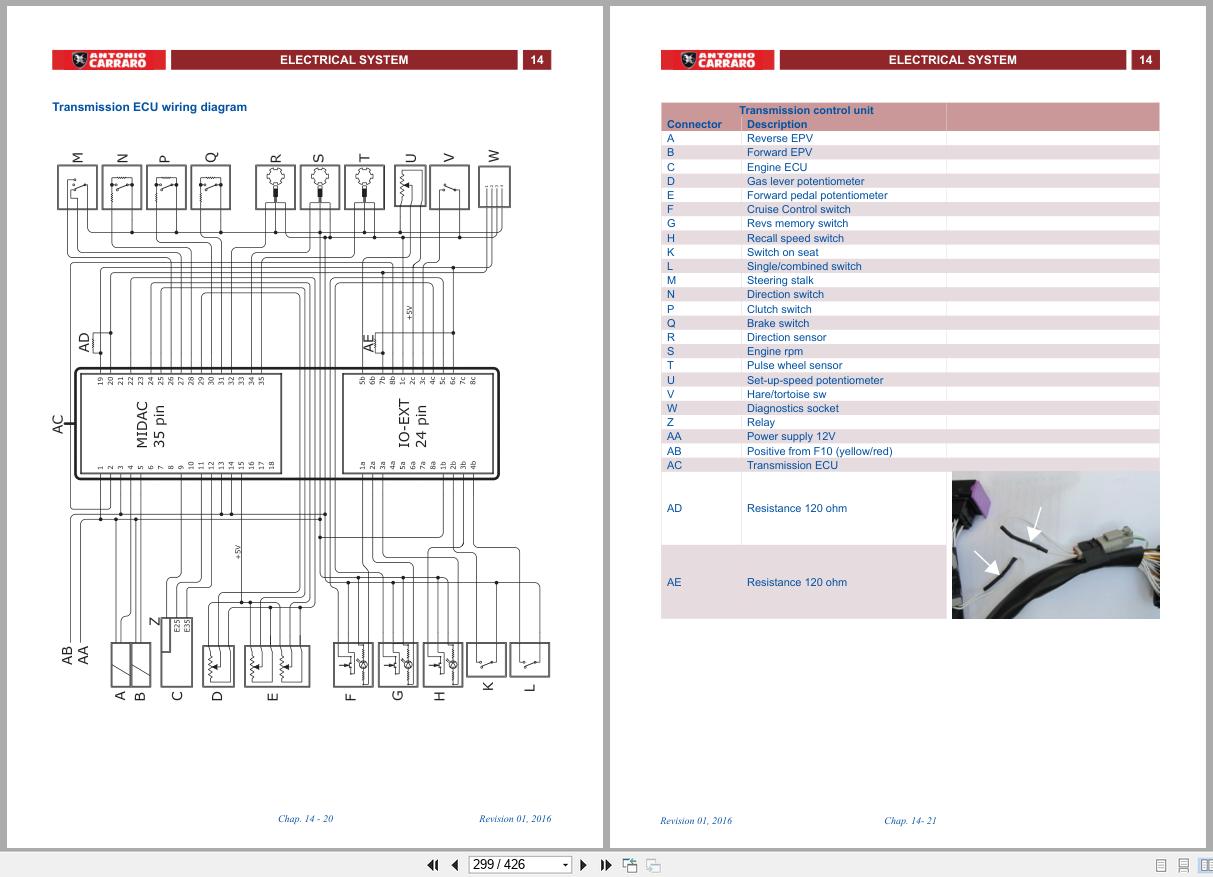Click the 14 chapter badge on the left header

point(536,60)
